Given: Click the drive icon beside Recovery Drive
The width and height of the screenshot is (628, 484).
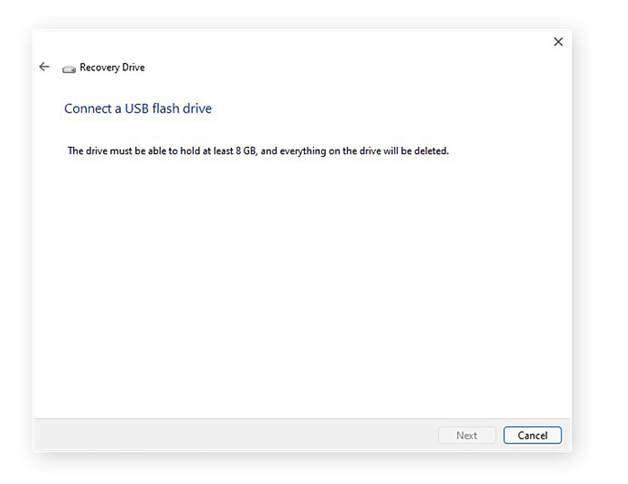Looking at the screenshot, I should click(69, 68).
